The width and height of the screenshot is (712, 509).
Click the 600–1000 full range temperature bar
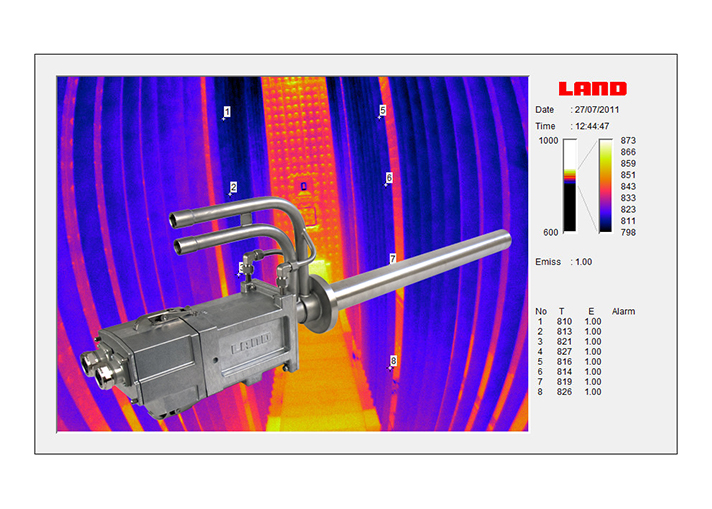pos(570,186)
